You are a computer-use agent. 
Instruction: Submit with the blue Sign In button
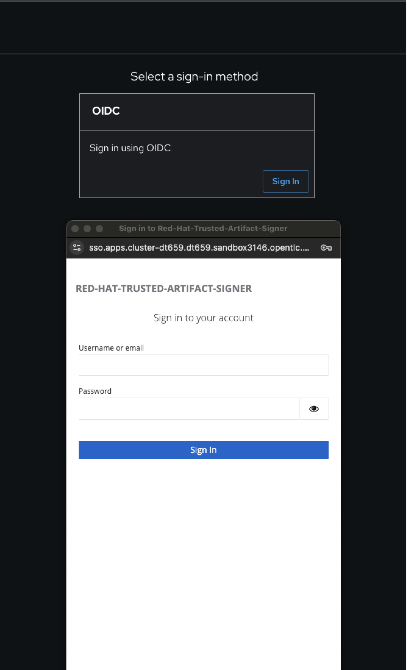pyautogui.click(x=204, y=450)
